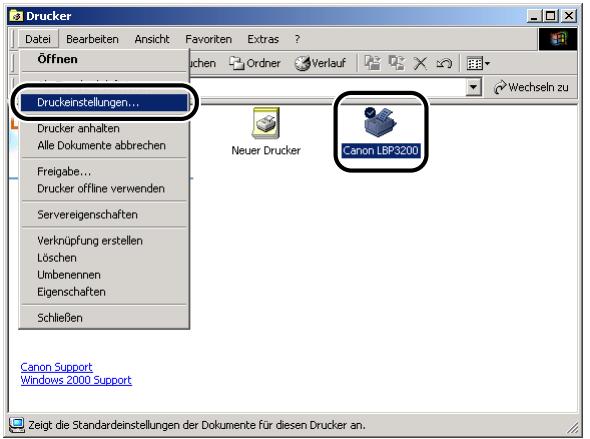This screenshot has height=439, width=590.
Task: Select Alle Dokumente abbrechen
Action: pyautogui.click(x=104, y=146)
